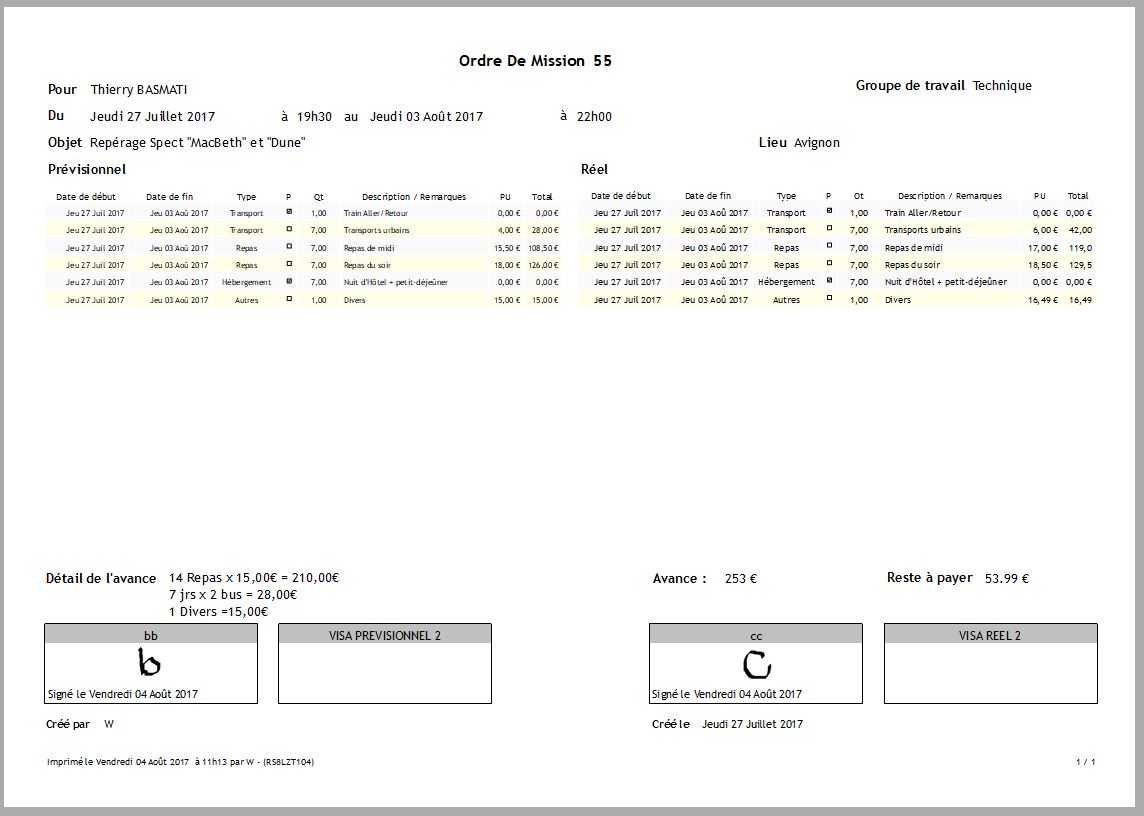
Task: Click the Réel section heading
Action: pos(594,170)
